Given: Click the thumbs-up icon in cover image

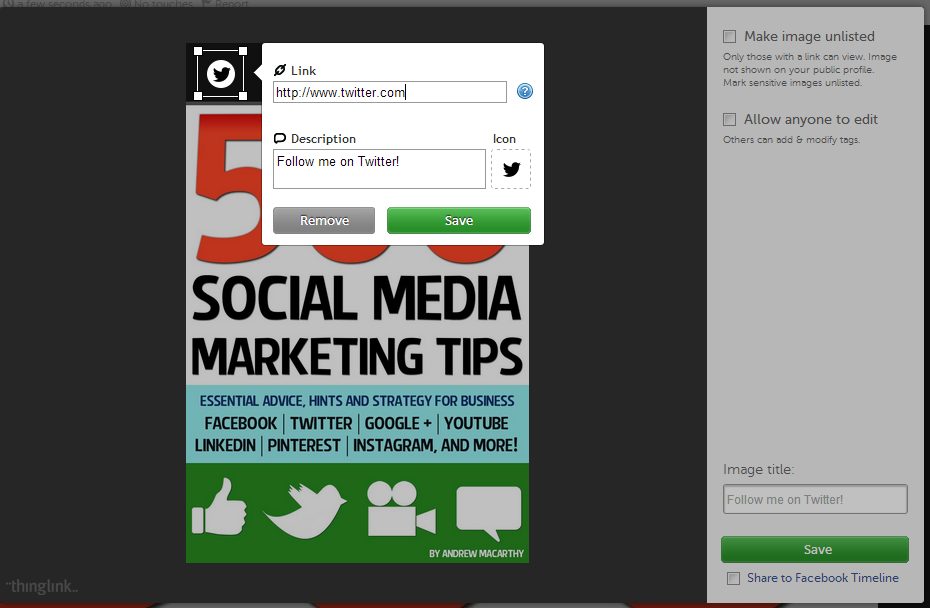Looking at the screenshot, I should click(219, 507).
